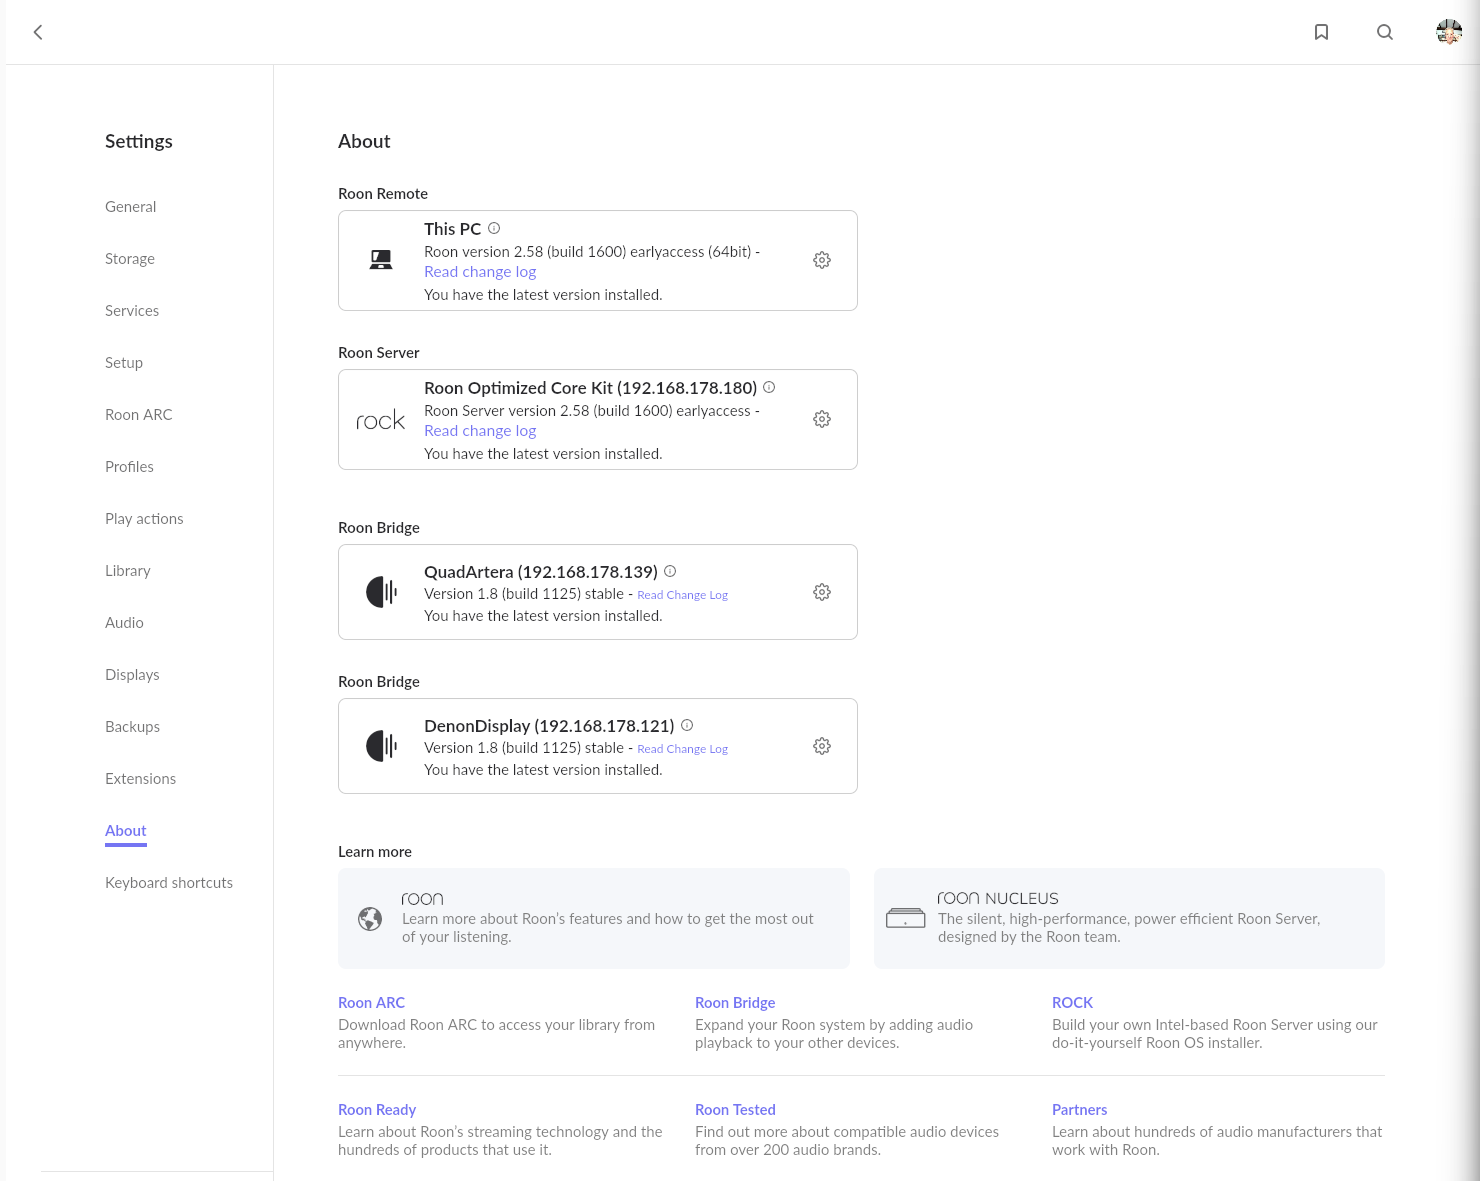
Task: Switch to Audio settings
Action: pos(124,623)
